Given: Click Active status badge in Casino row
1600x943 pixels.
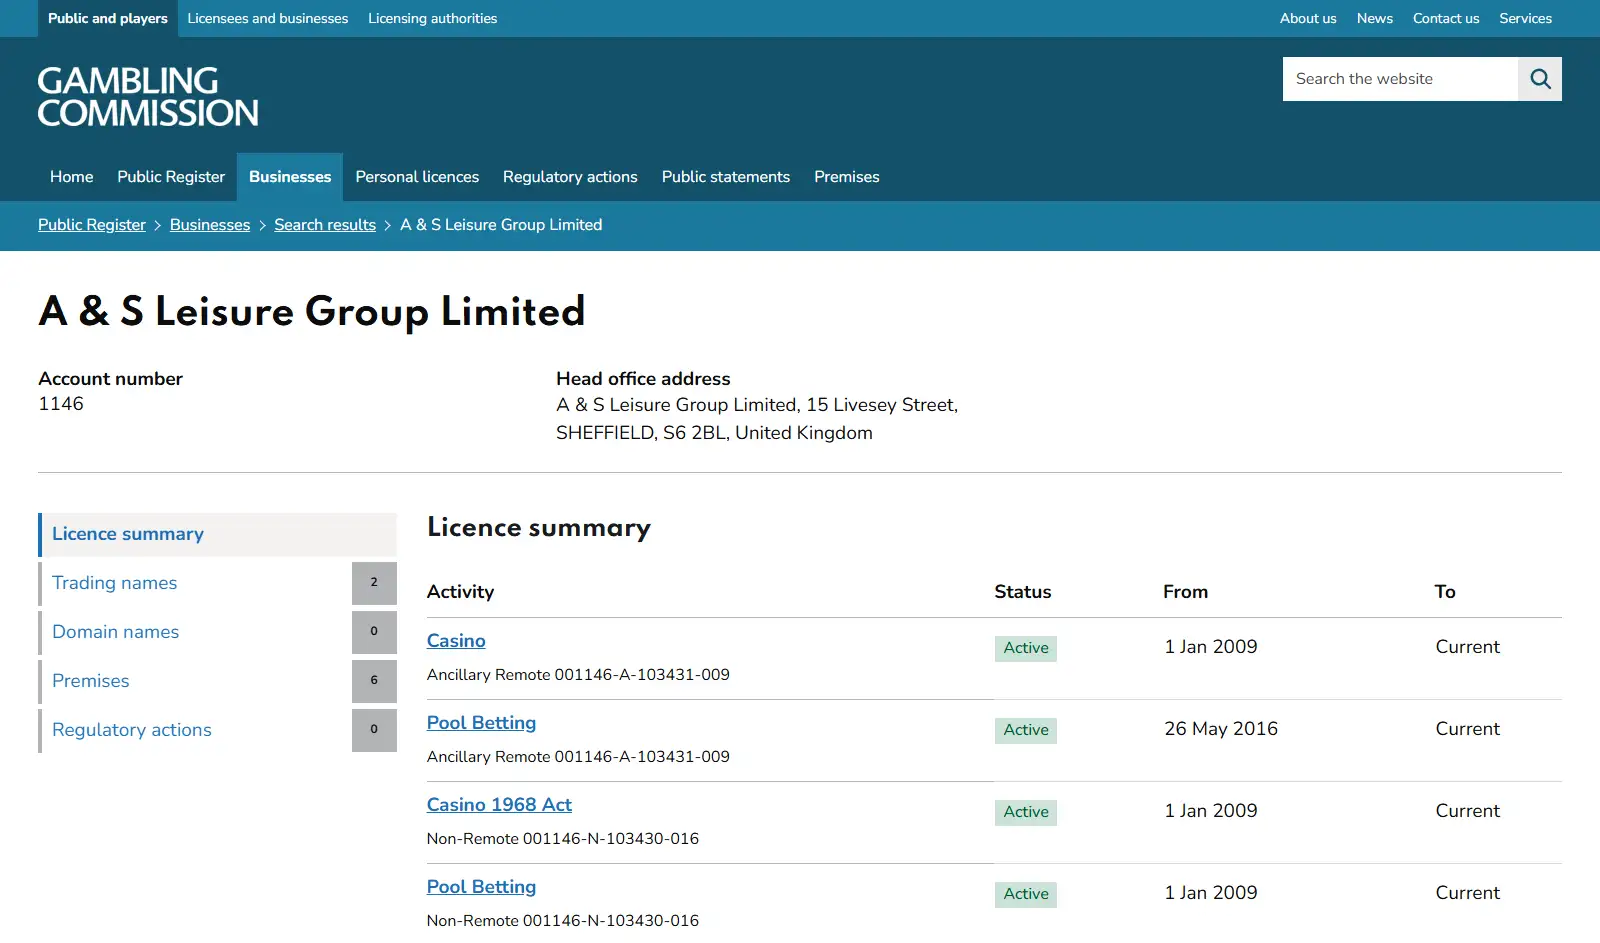Looking at the screenshot, I should (1026, 648).
